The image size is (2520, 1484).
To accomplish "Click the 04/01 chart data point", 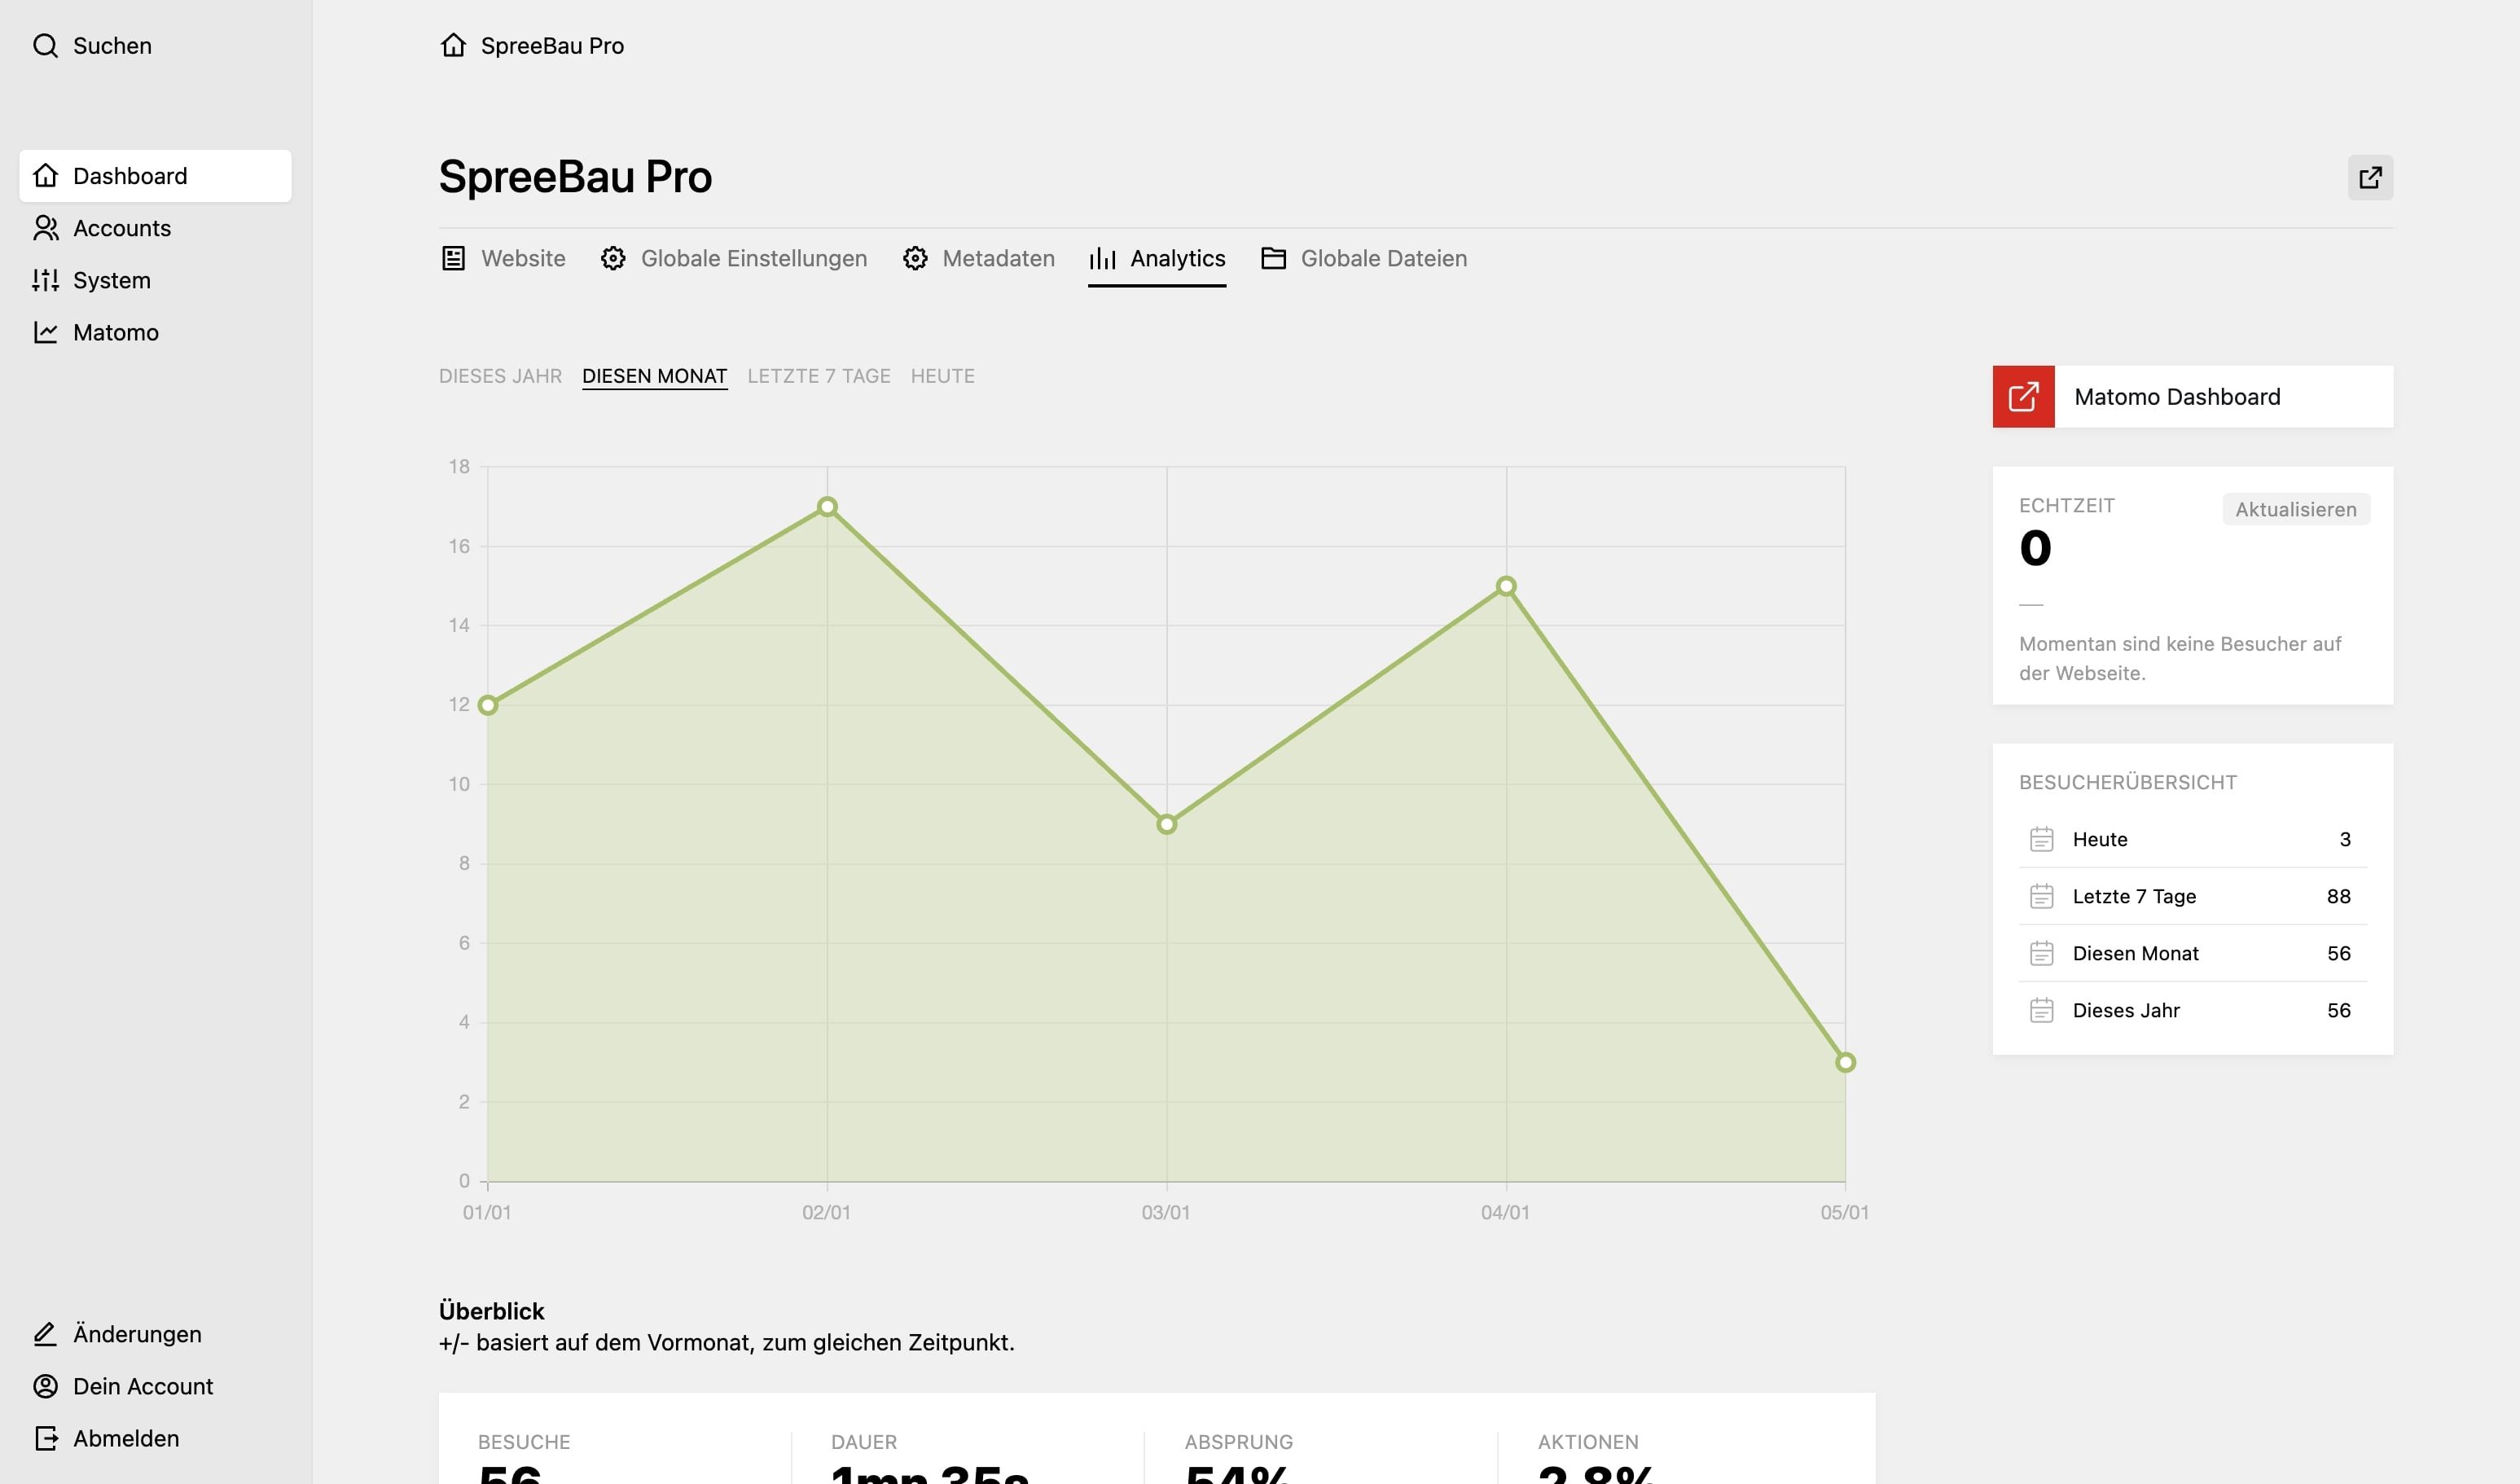I will point(1506,586).
